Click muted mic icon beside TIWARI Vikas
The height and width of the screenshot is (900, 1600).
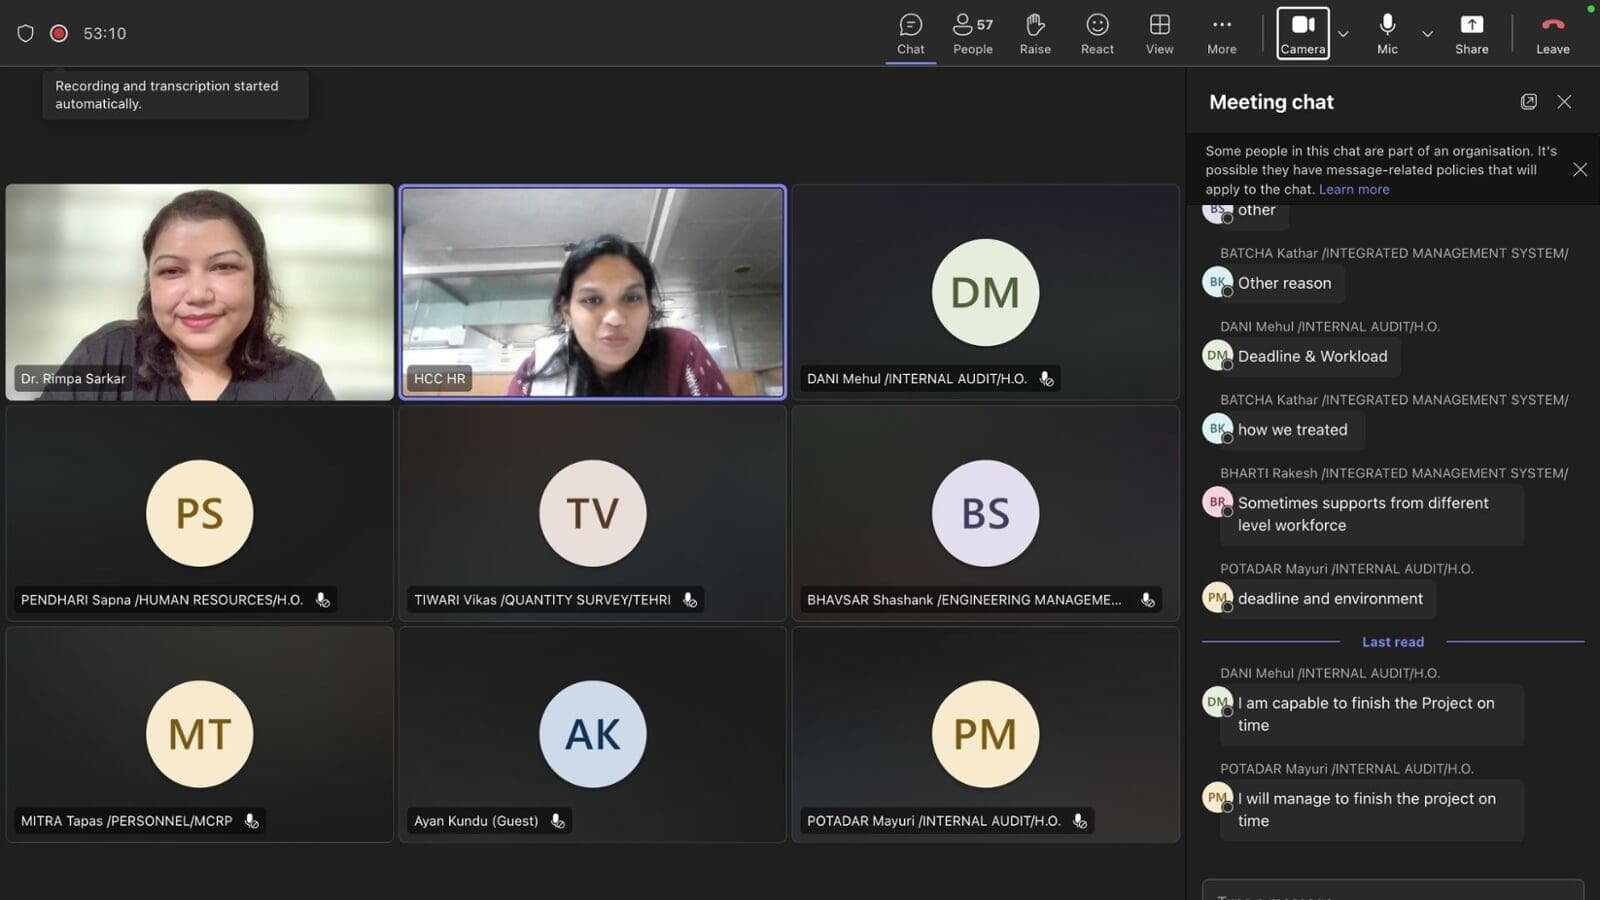(690, 600)
